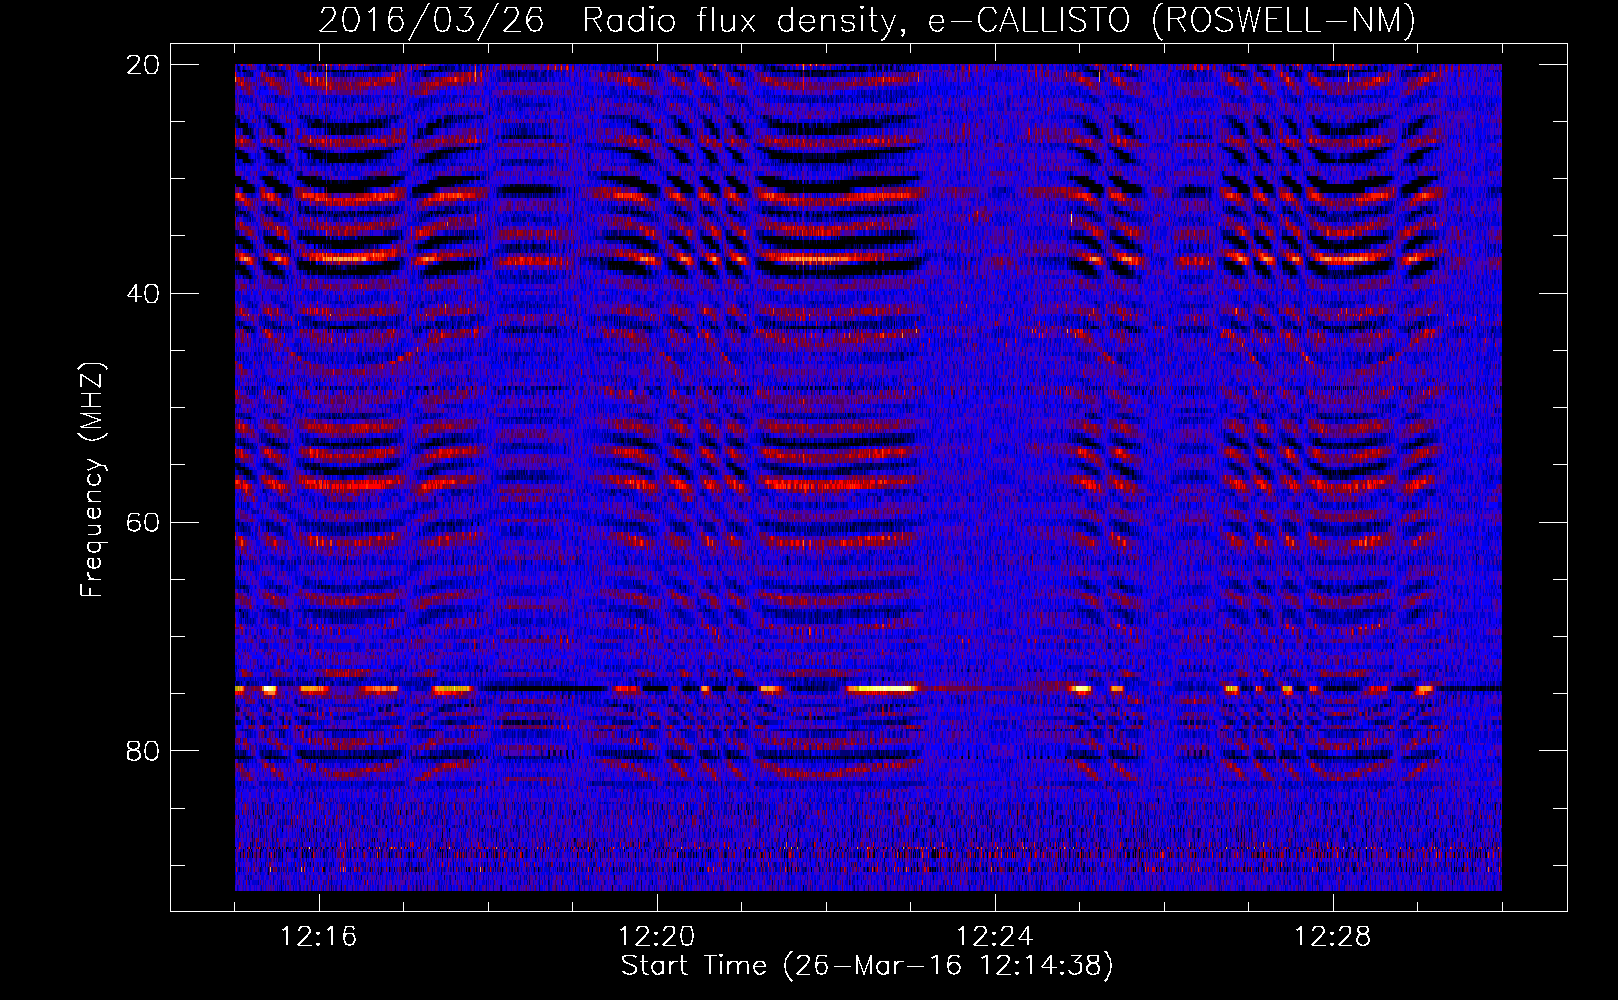The width and height of the screenshot is (1618, 1000).
Task: Click the plot title '2016/03/26 Radio flux density, e-CALLISTO (ROSWELL-NM)'
Action: (867, 21)
